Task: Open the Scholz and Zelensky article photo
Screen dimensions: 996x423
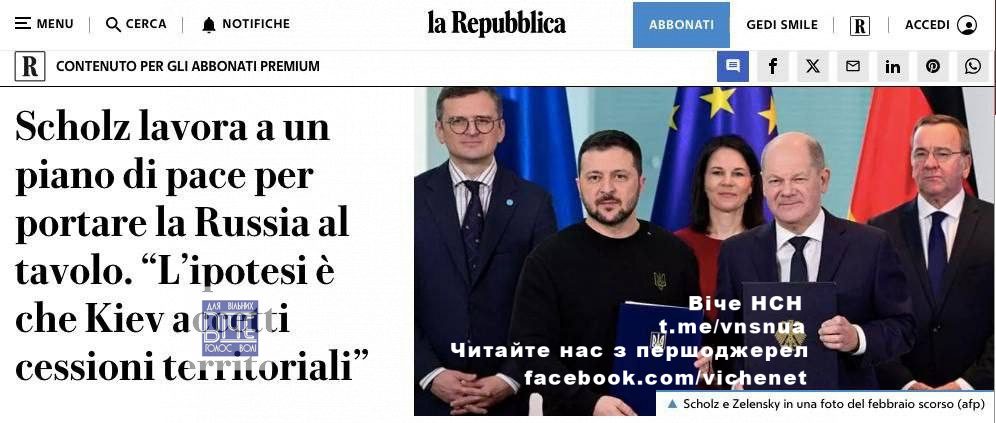Action: (704, 251)
